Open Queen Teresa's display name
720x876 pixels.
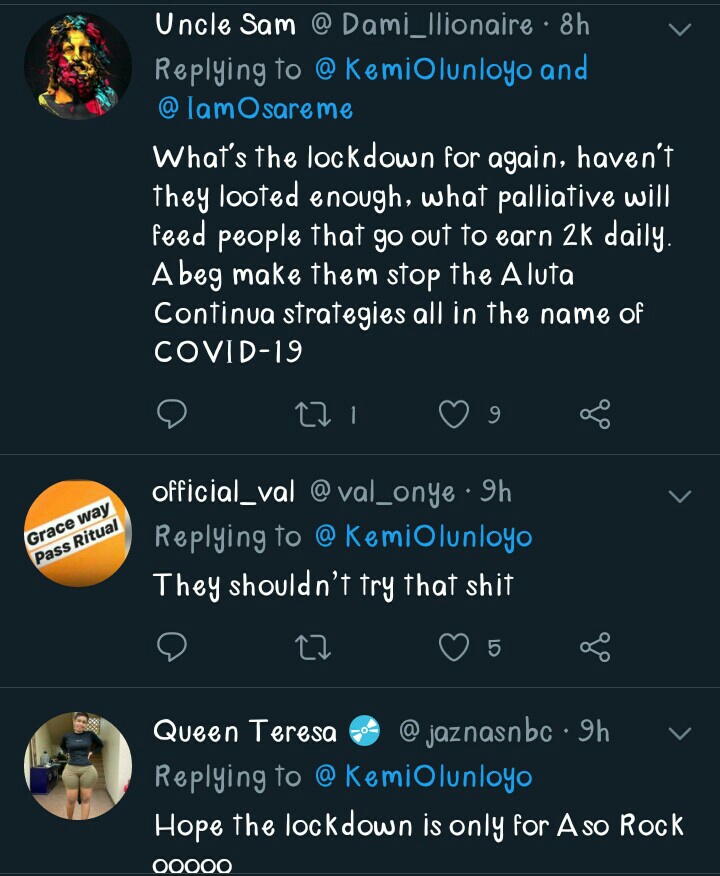pos(245,732)
